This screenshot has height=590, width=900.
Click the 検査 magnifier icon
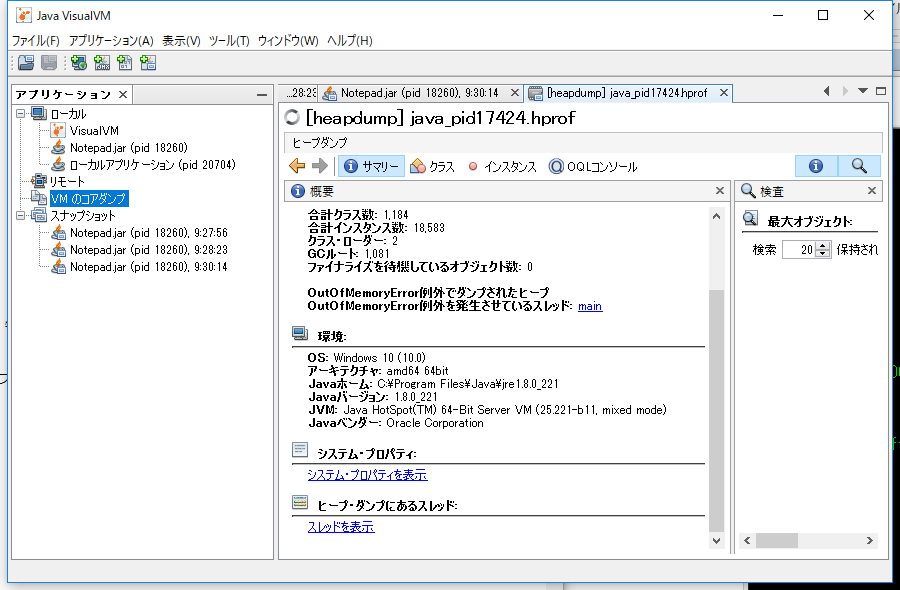748,191
